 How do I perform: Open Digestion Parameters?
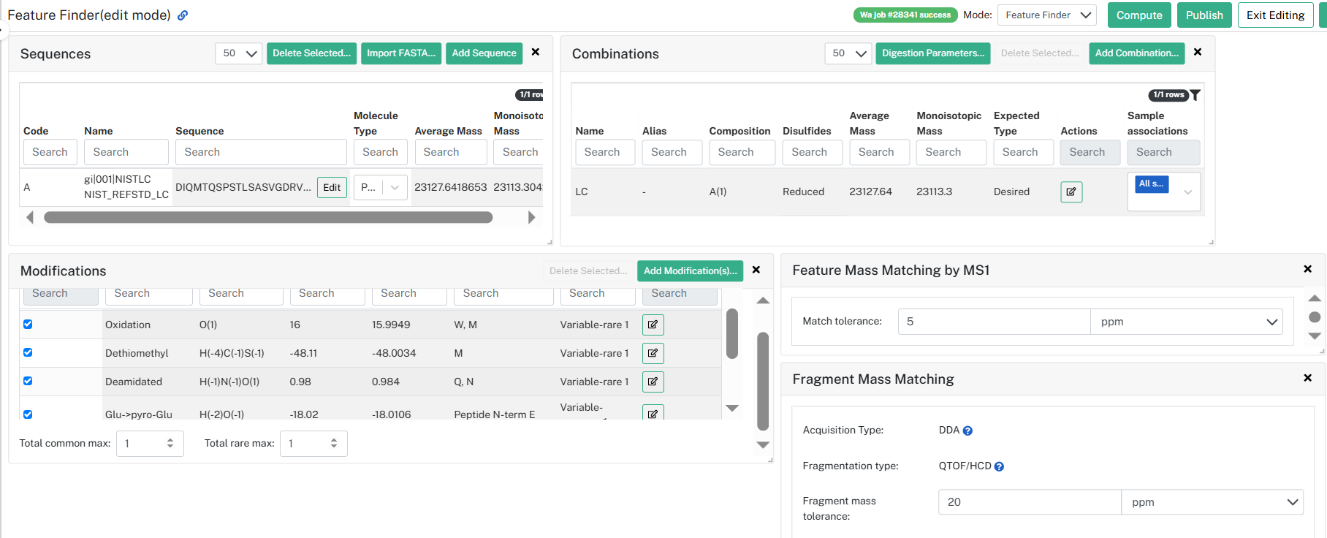(933, 53)
